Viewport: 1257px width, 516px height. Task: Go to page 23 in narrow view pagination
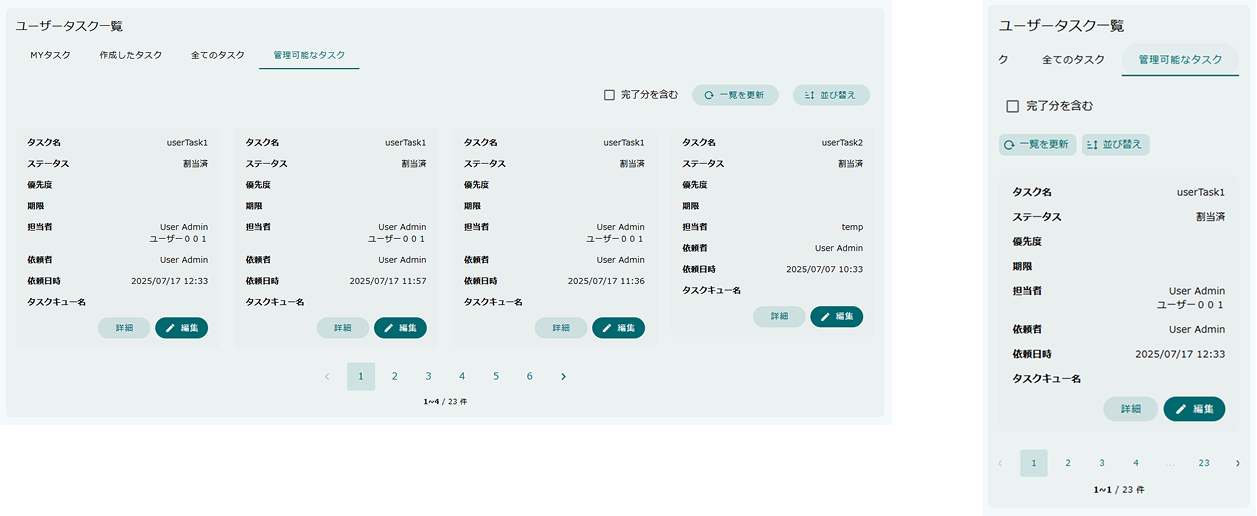1204,463
